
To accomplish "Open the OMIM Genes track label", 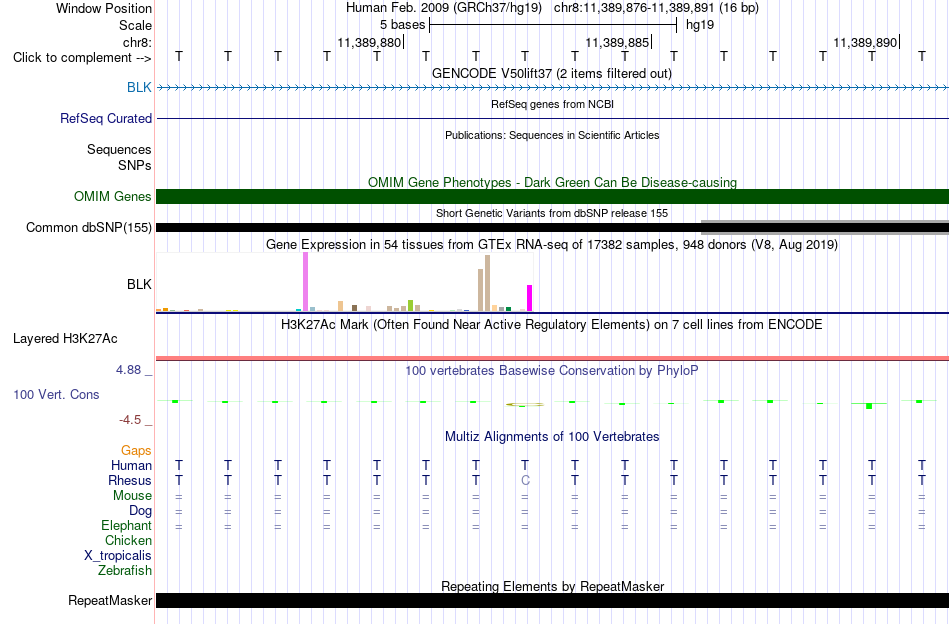I will point(113,196).
